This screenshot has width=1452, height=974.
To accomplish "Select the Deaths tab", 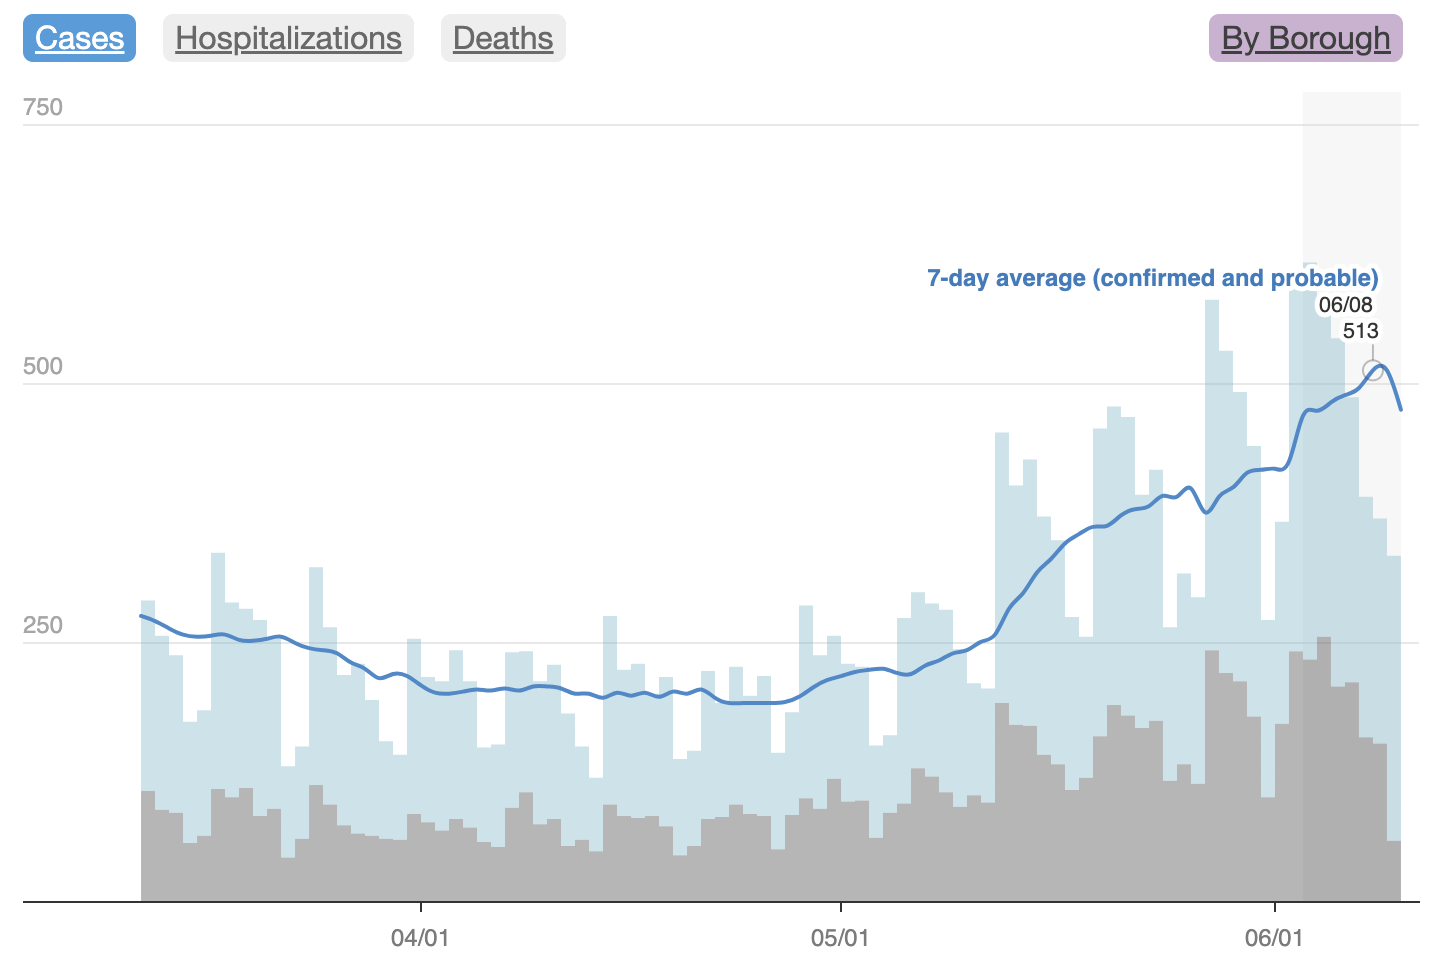I will 503,38.
